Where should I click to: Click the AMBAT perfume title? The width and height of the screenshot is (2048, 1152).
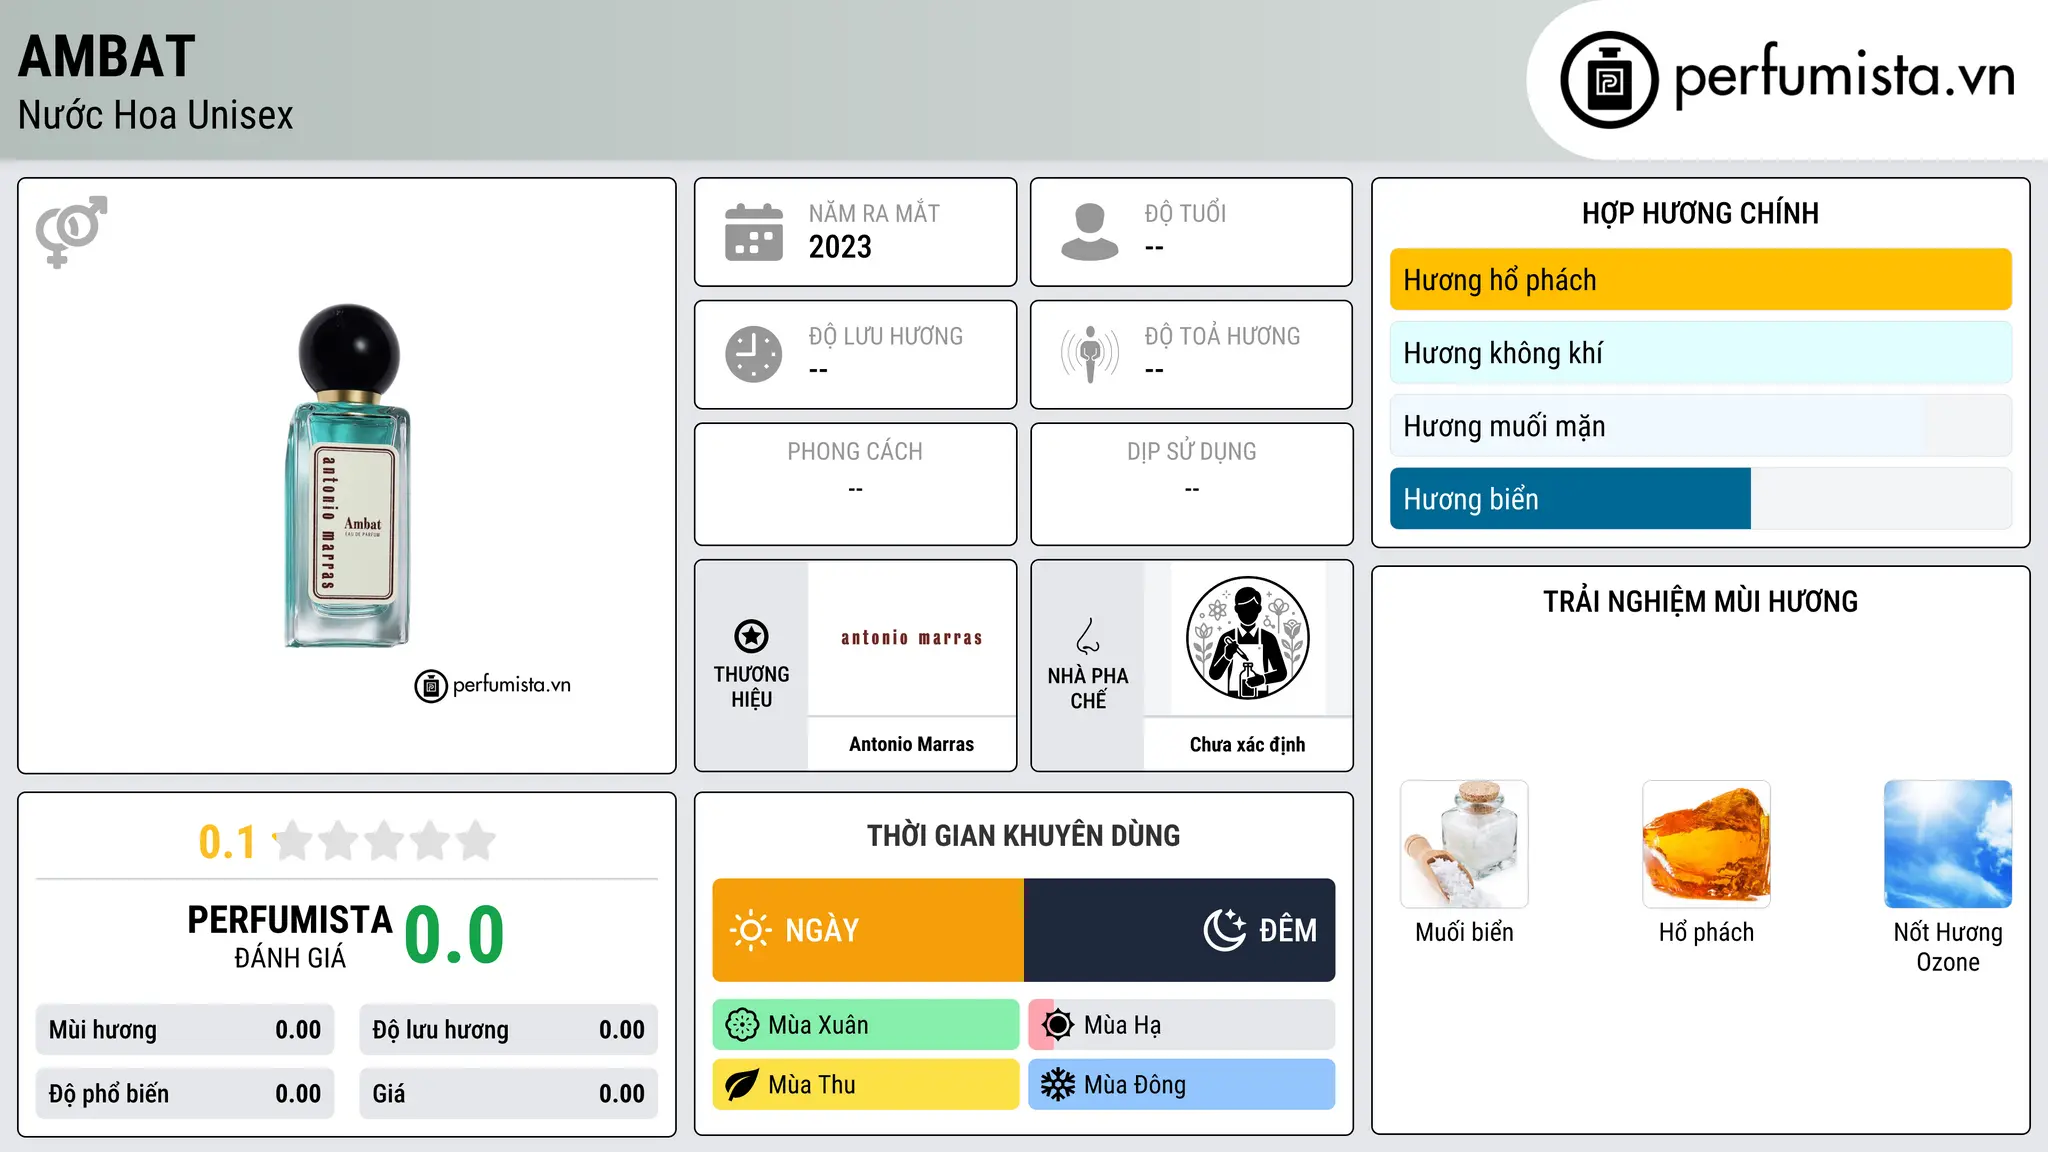tap(107, 56)
